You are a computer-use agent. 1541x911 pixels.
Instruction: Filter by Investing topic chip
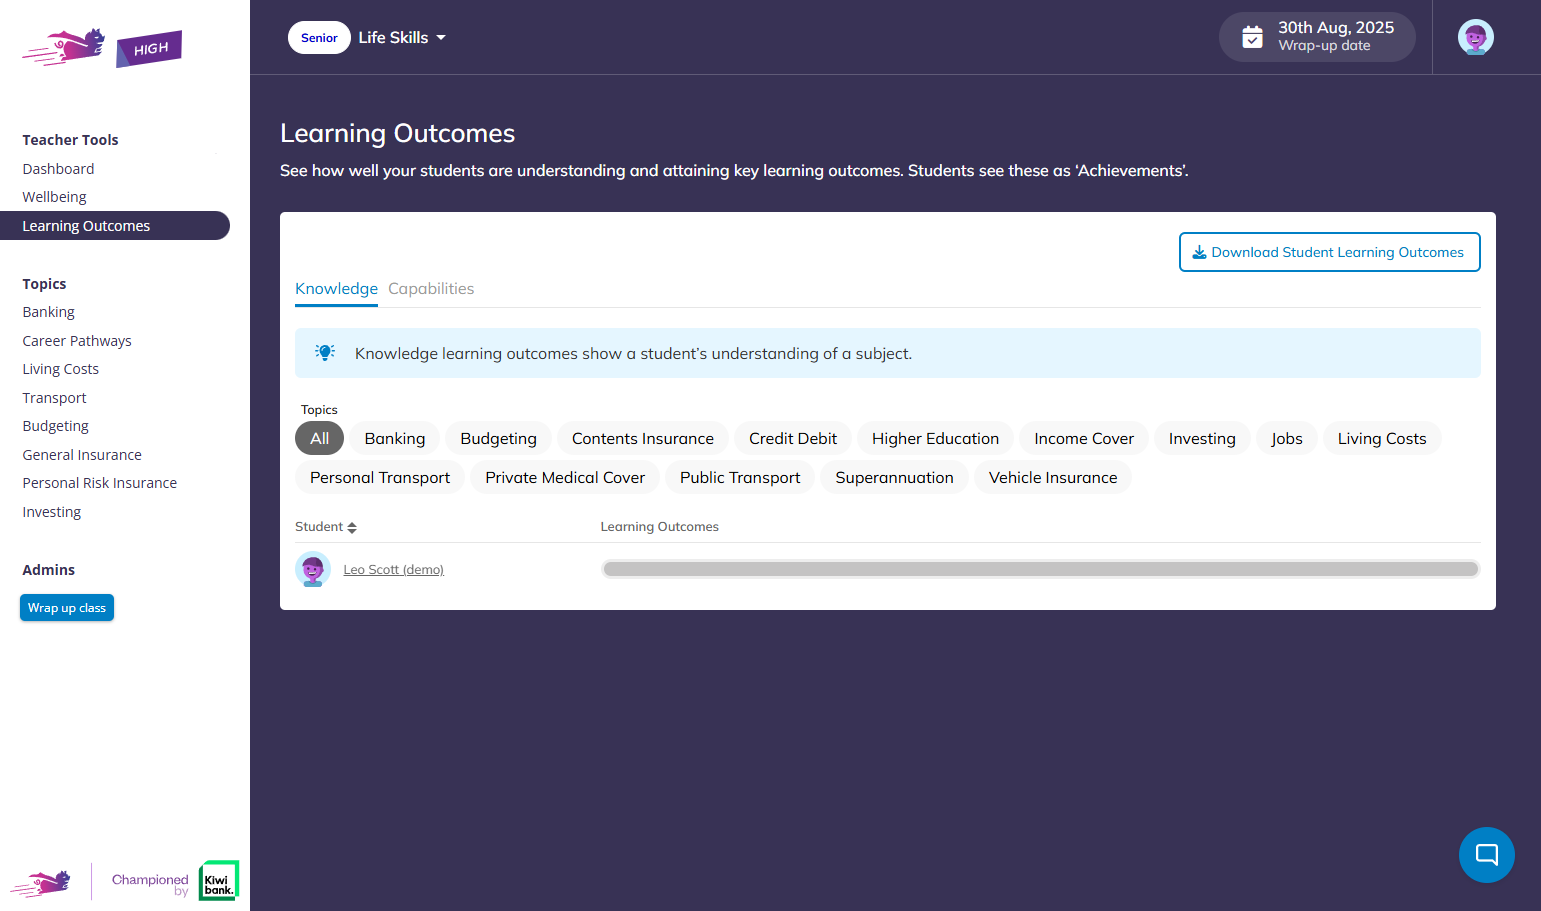pyautogui.click(x=1202, y=438)
